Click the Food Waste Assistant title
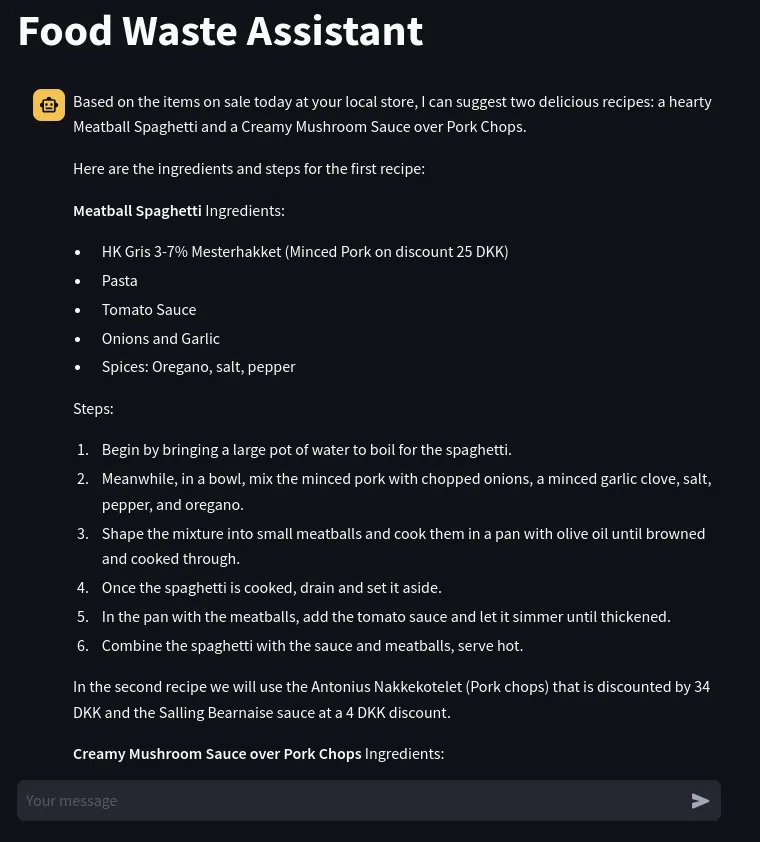 coord(220,32)
